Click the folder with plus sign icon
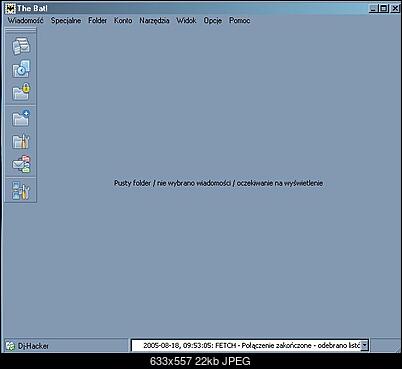 click(21, 118)
